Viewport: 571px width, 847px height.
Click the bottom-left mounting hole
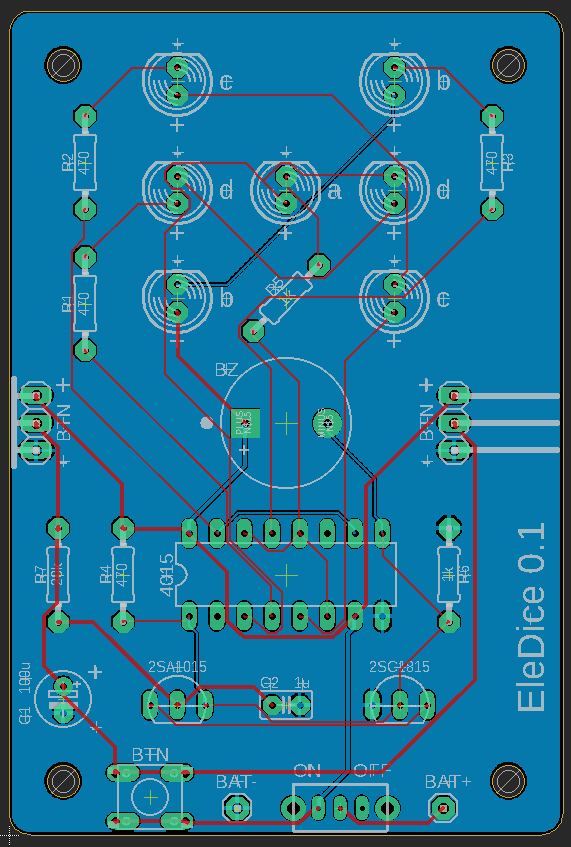pyautogui.click(x=64, y=781)
